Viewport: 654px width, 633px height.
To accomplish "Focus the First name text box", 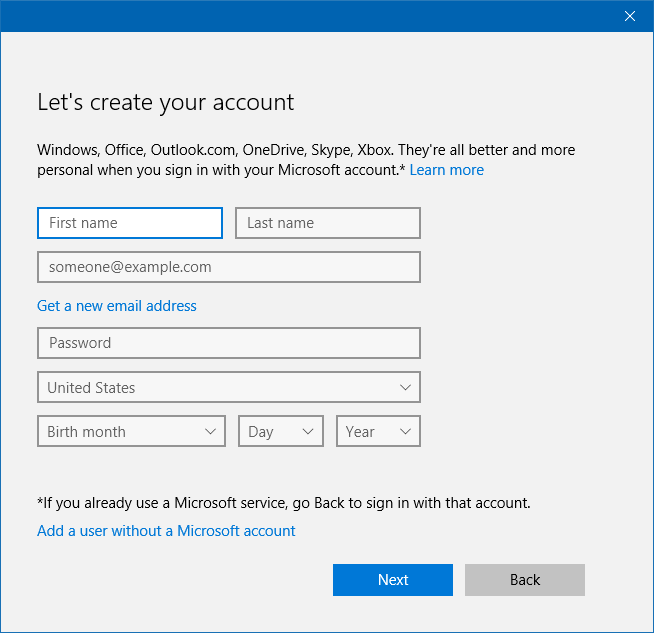I will (x=129, y=223).
